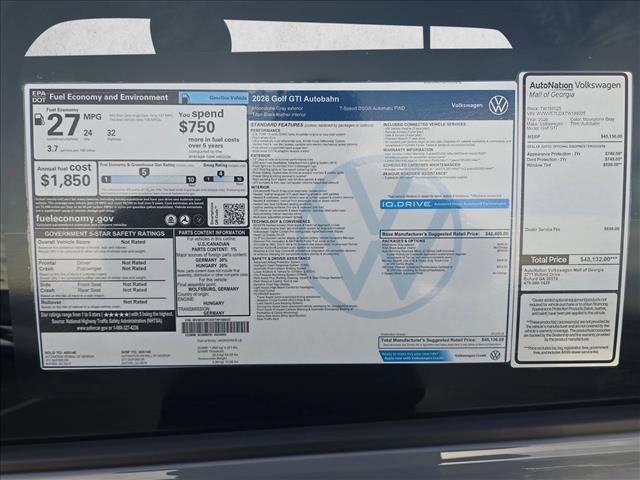Image resolution: width=640 pixels, height=480 pixels.
Task: Click the EPA seal icon next to fueleconomy.gov
Action: [x=171, y=220]
